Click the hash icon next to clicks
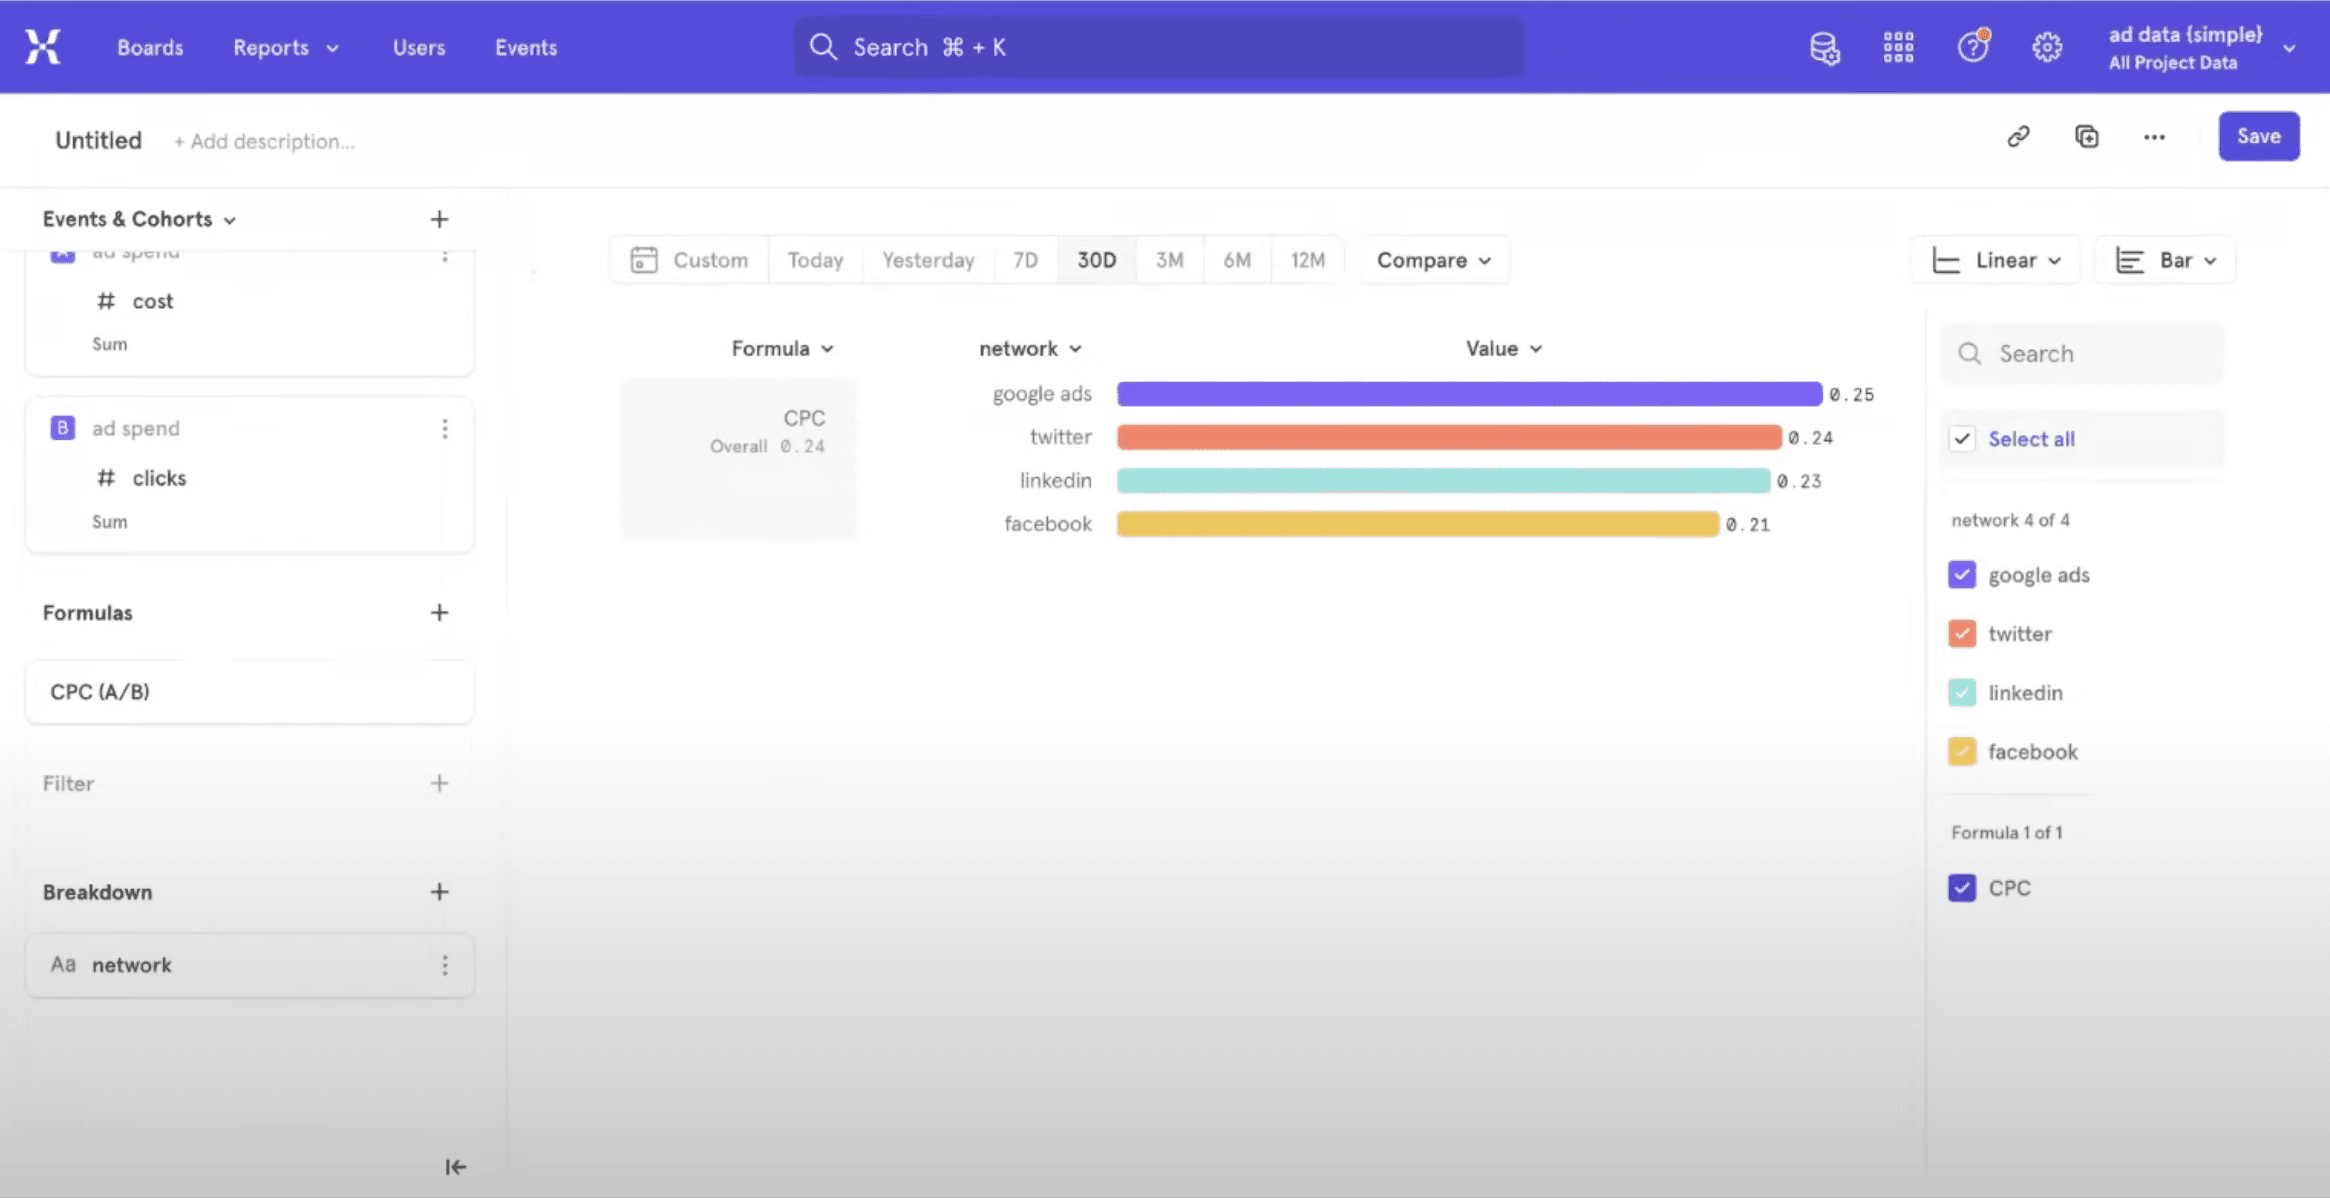2330x1198 pixels. [x=106, y=478]
